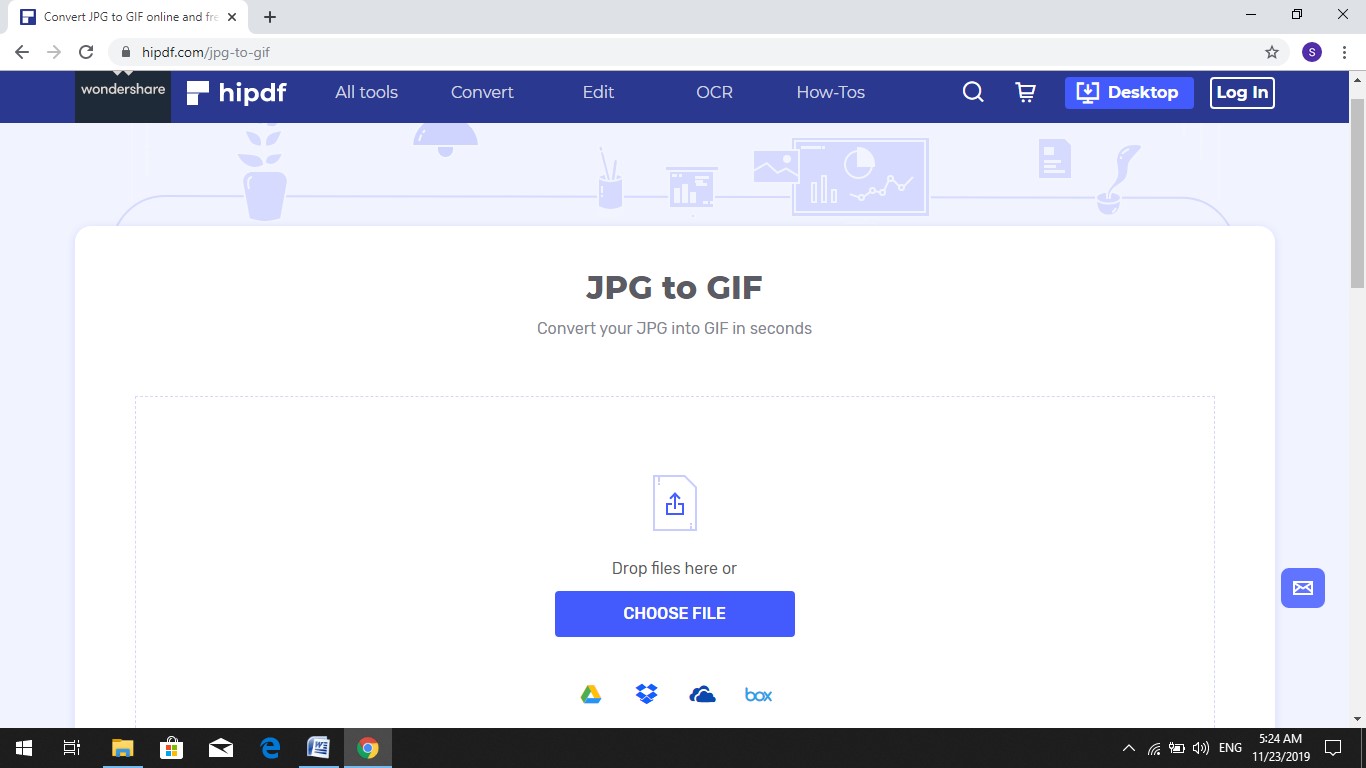Open File Explorer from taskbar
Image resolution: width=1366 pixels, height=768 pixels.
[122, 748]
